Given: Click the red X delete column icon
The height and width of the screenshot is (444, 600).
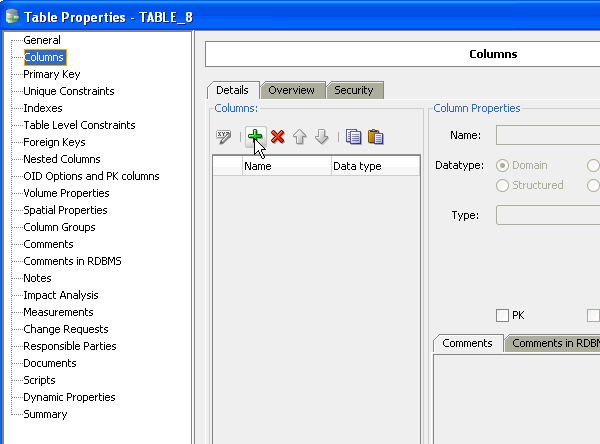Looking at the screenshot, I should [277, 137].
